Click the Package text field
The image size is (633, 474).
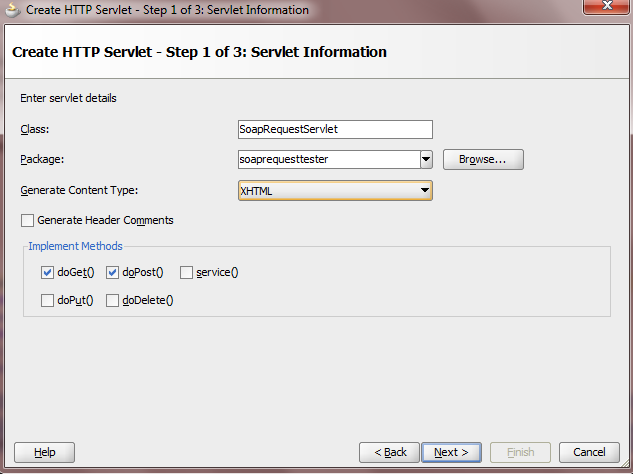(x=327, y=159)
